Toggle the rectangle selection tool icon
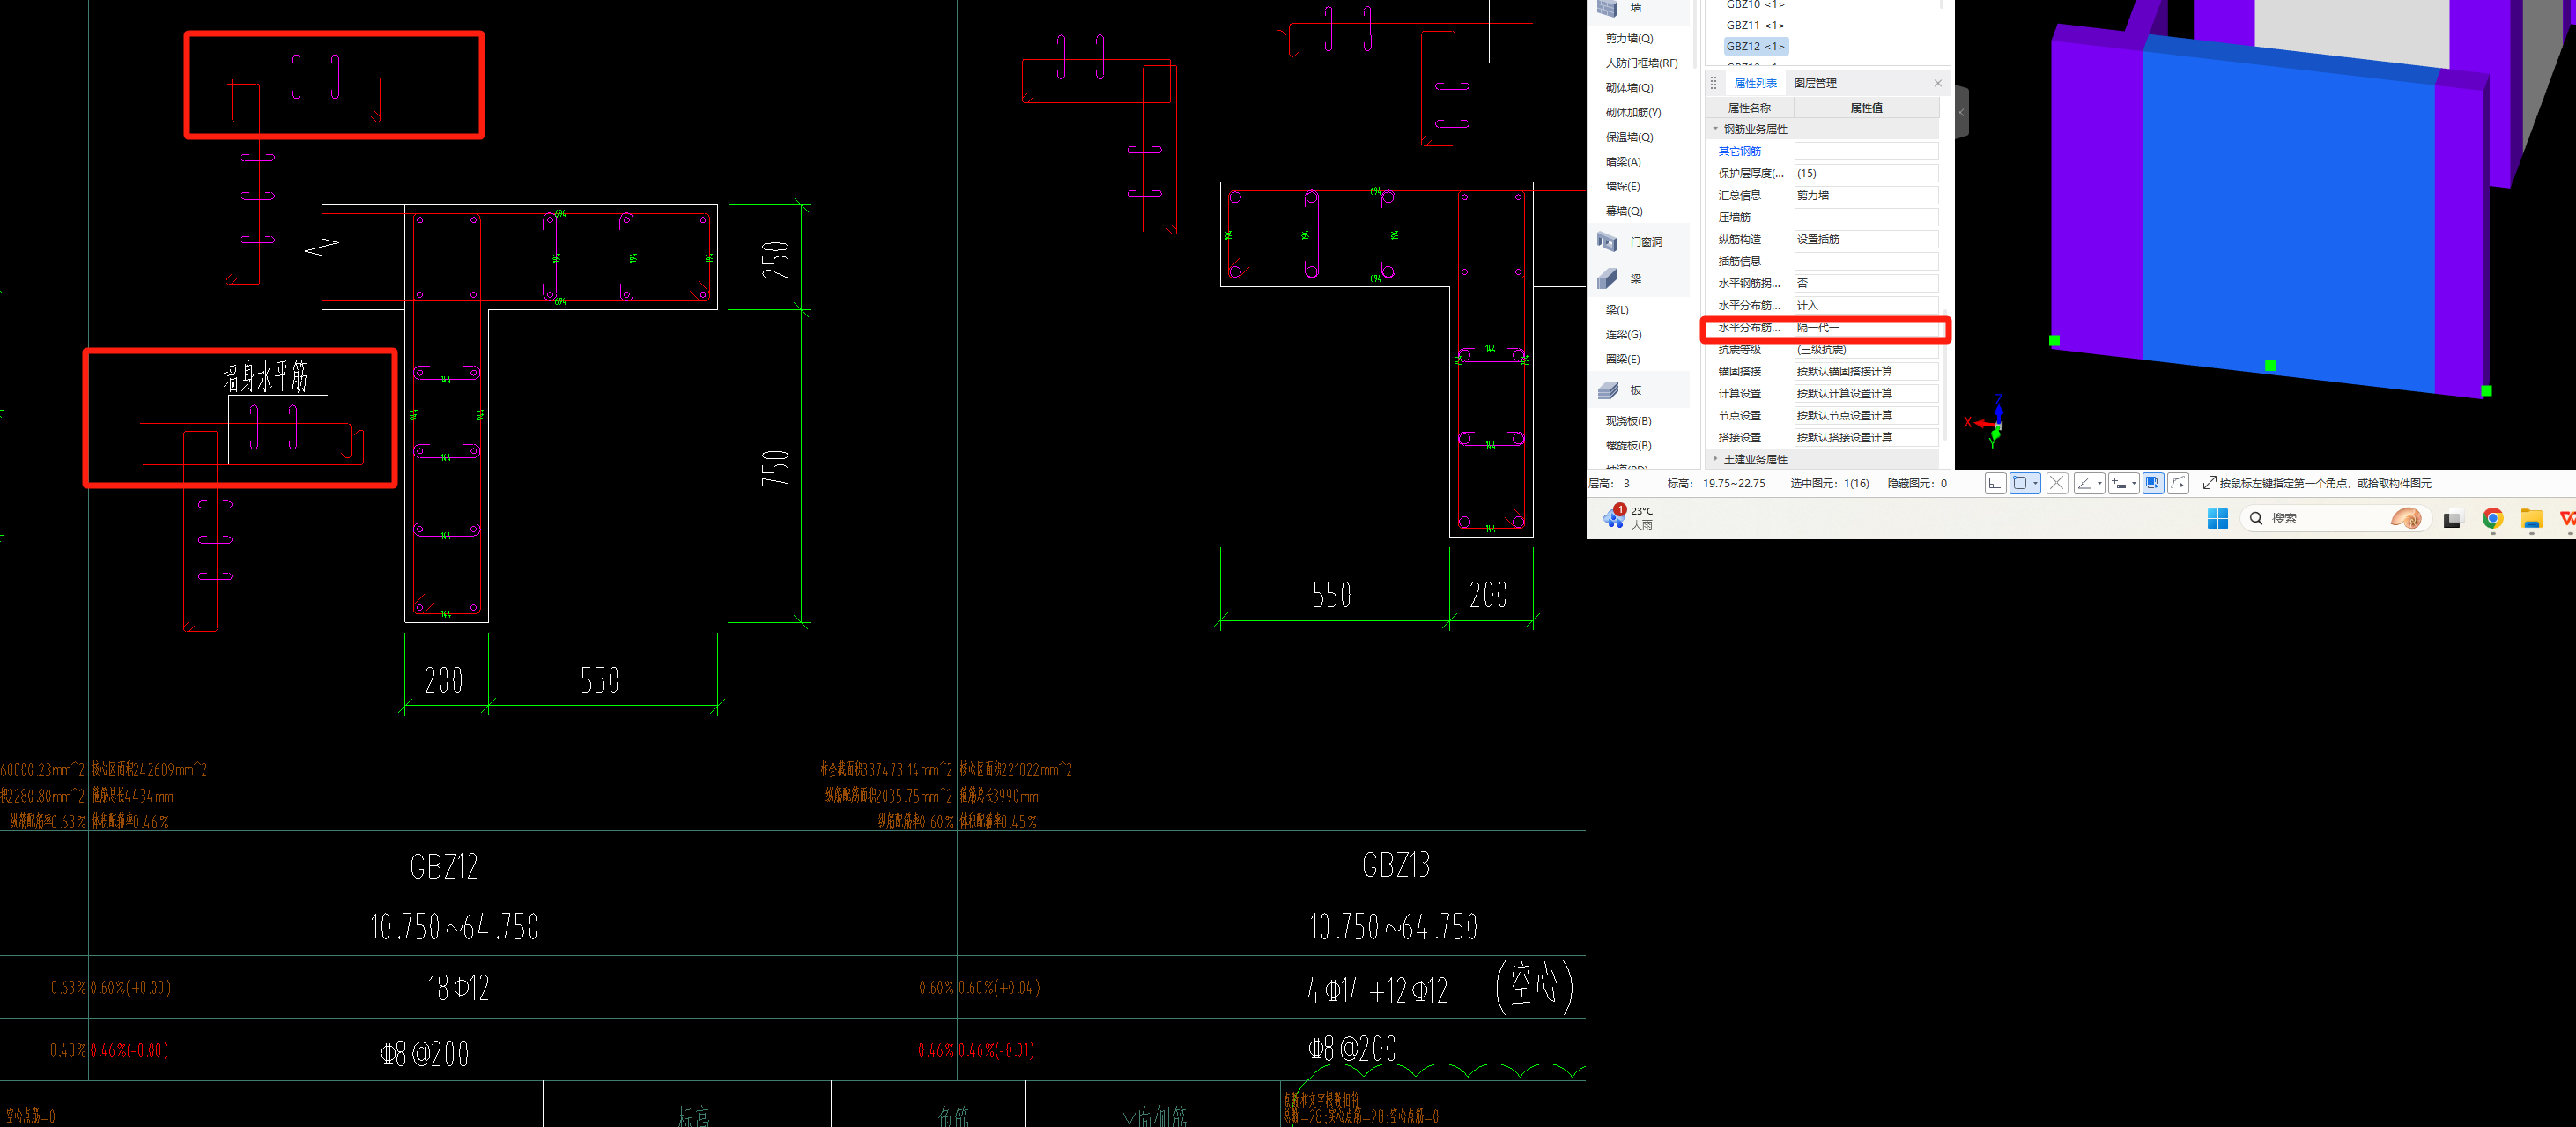Viewport: 2576px width, 1127px height. (2020, 483)
